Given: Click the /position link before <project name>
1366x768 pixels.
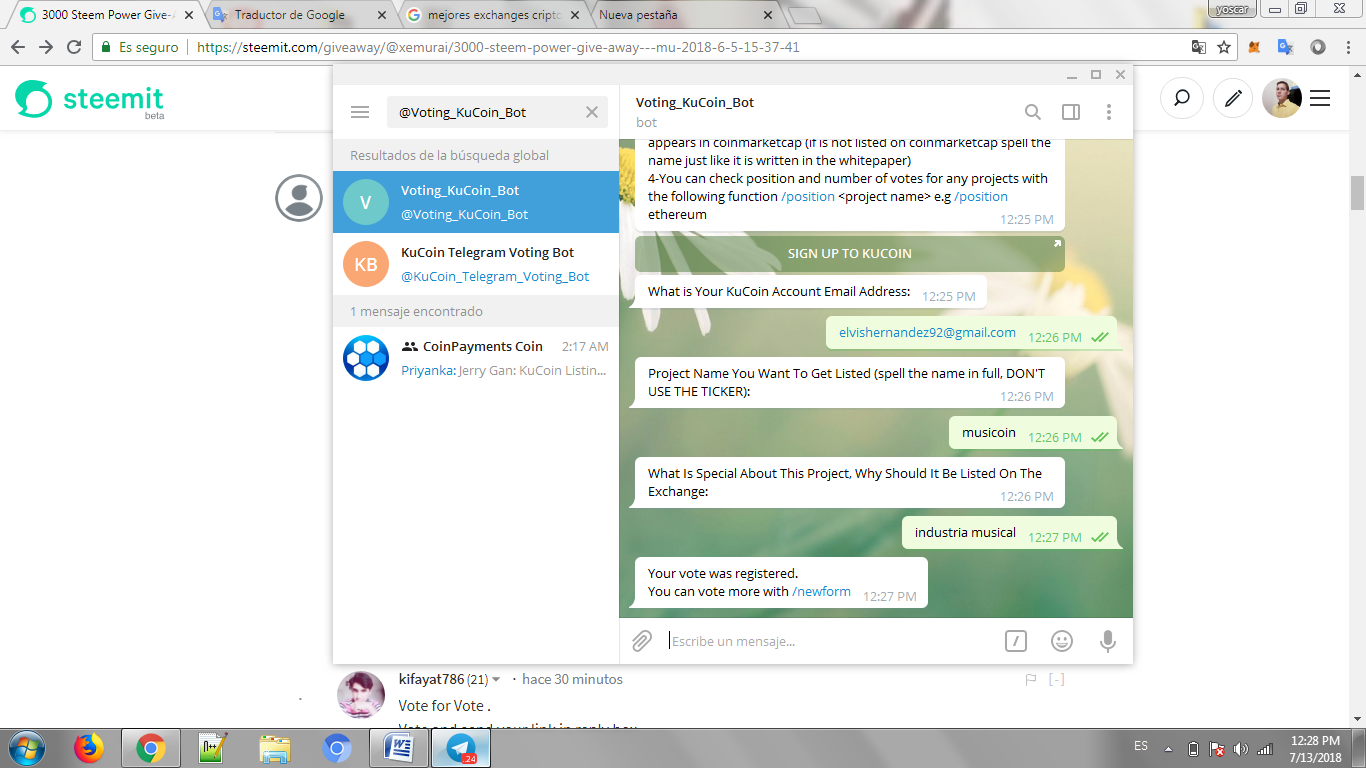Looking at the screenshot, I should point(807,197).
